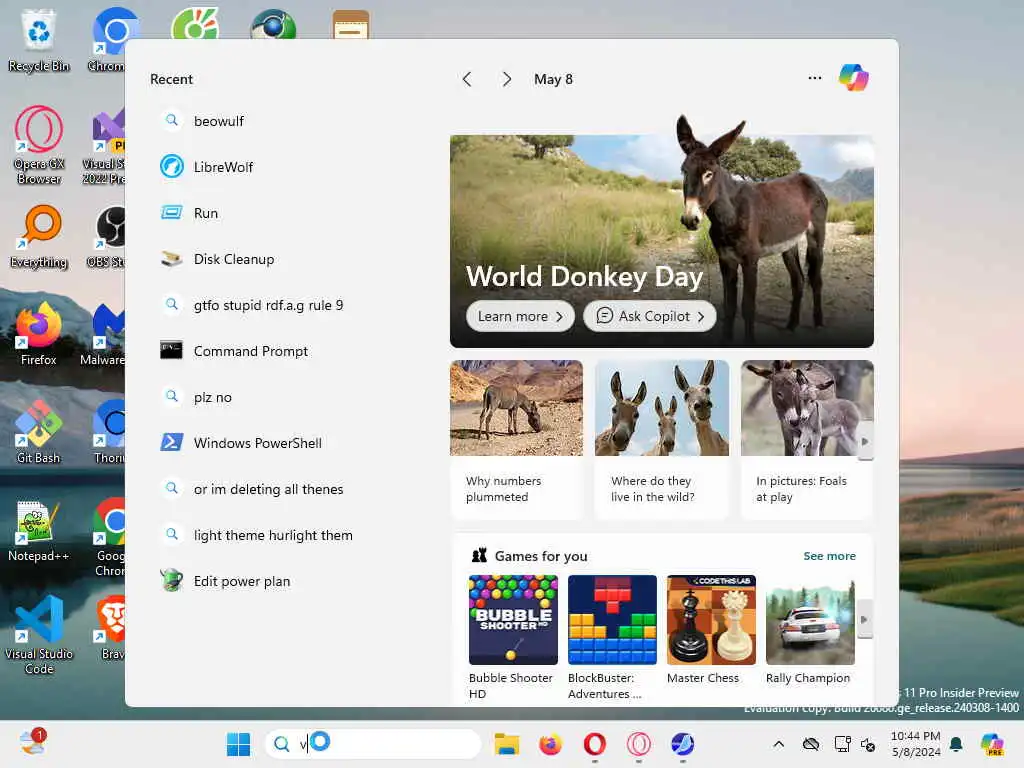The width and height of the screenshot is (1024, 768).
Task: Open File Explorer from taskbar
Action: (x=507, y=744)
